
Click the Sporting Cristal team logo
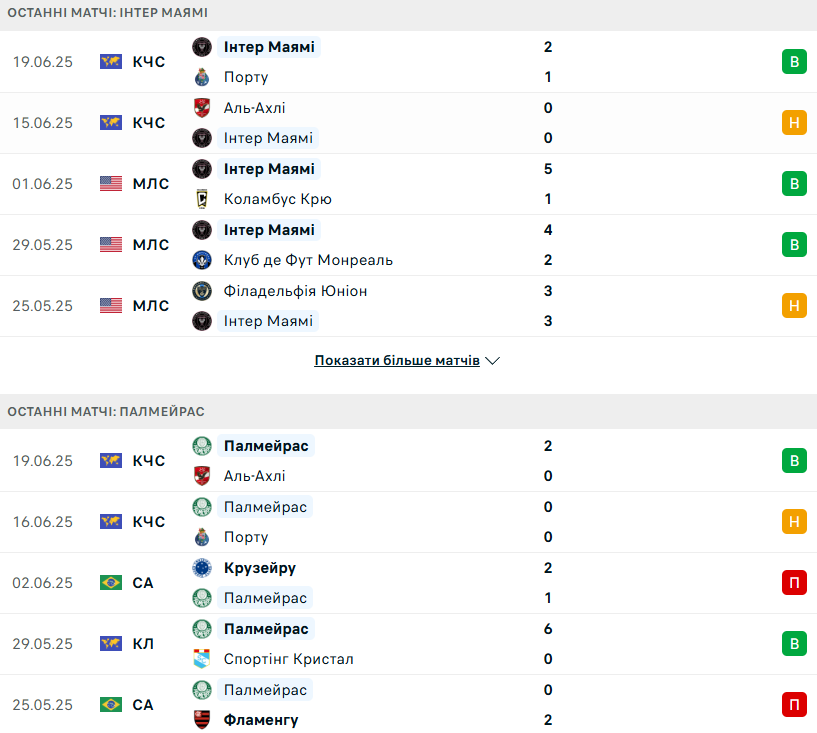(202, 659)
